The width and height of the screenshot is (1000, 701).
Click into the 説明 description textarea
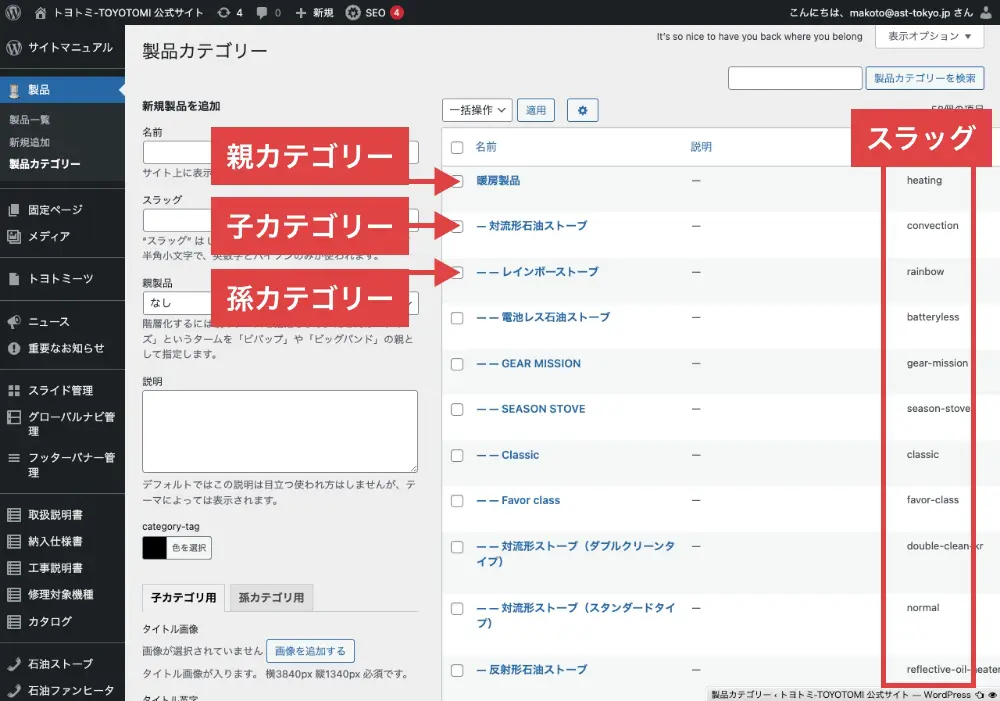point(280,431)
